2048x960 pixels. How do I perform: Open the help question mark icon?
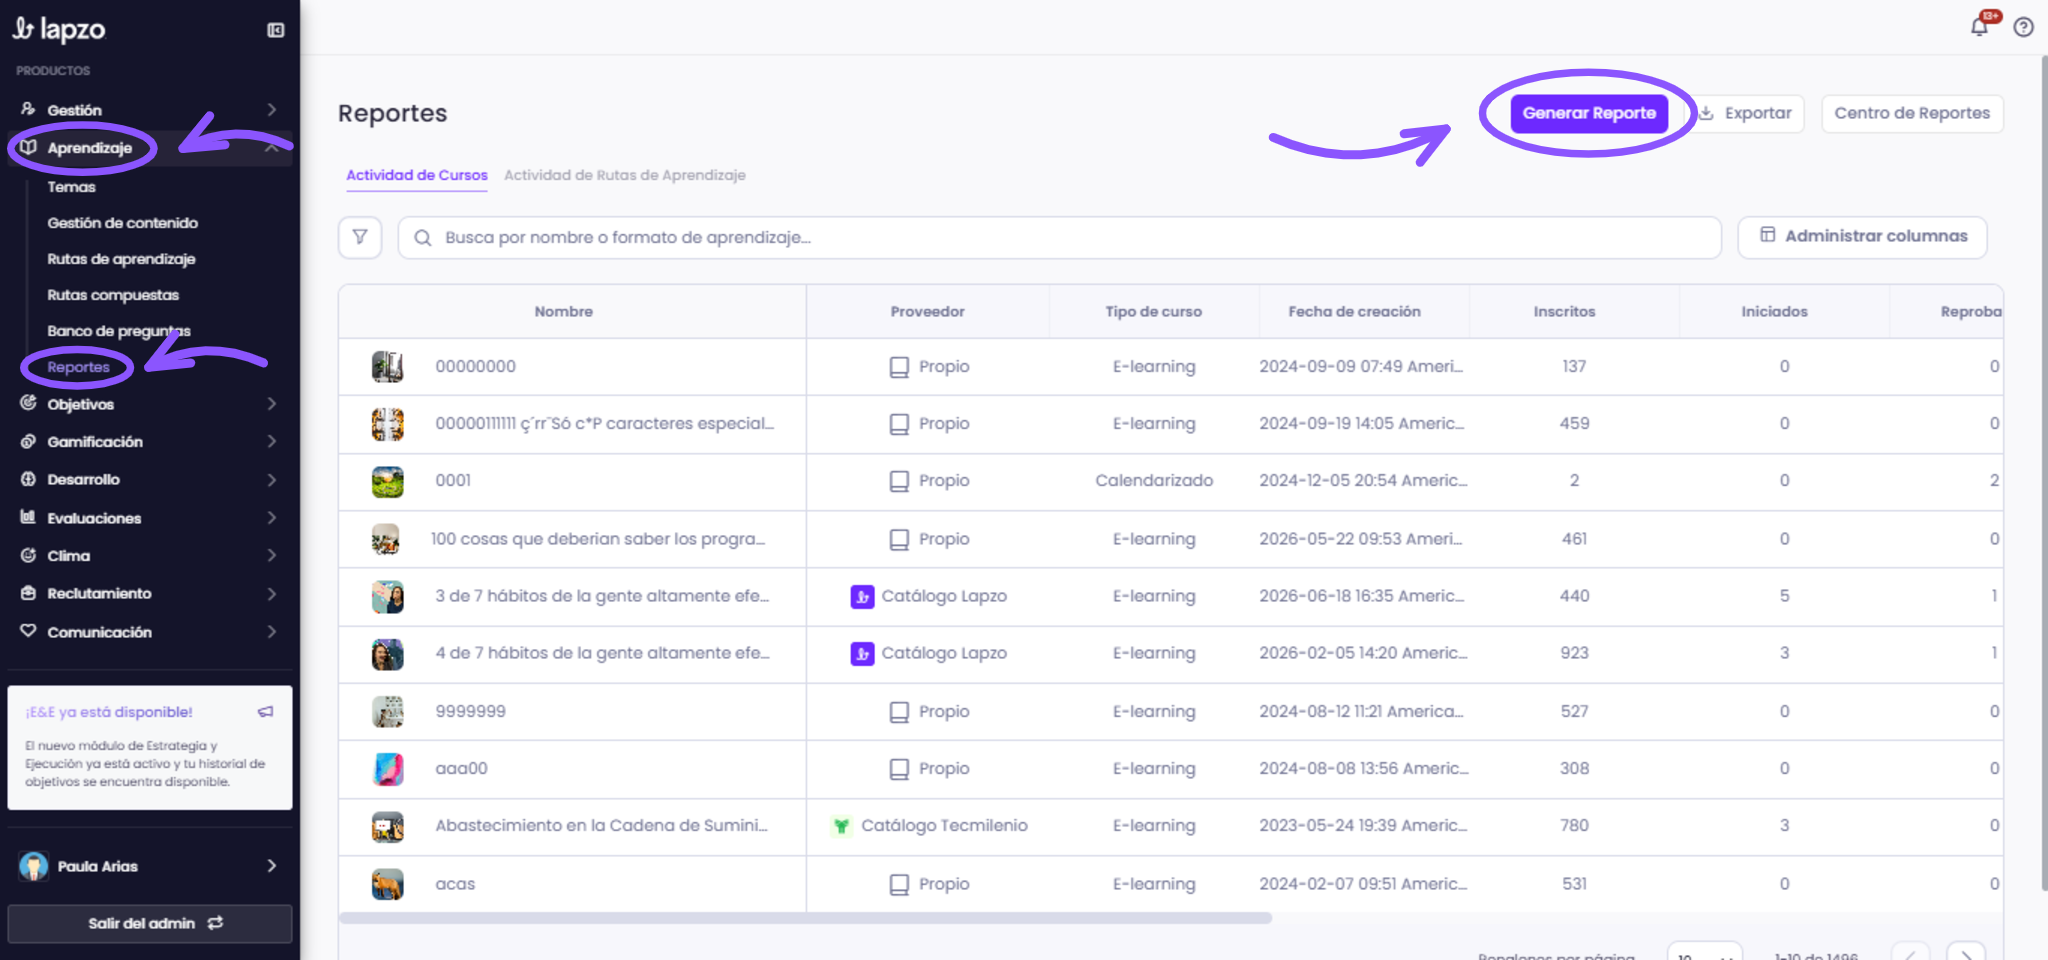[2024, 27]
